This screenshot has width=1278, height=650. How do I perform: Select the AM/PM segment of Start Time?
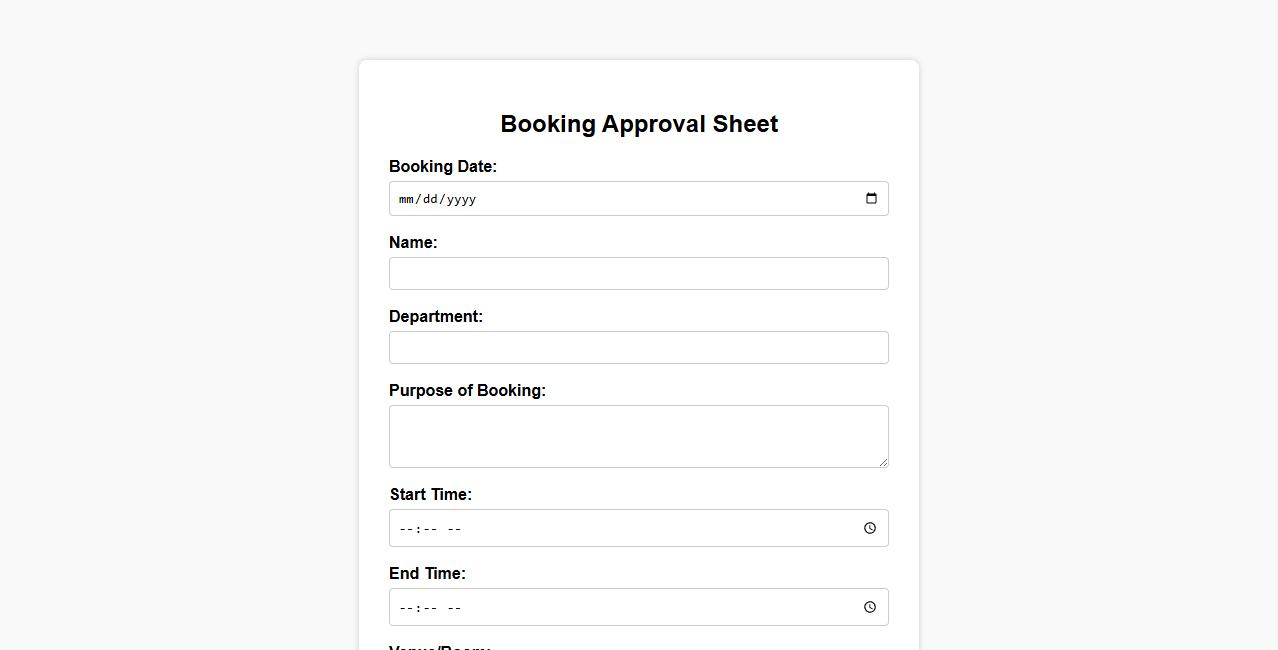454,529
